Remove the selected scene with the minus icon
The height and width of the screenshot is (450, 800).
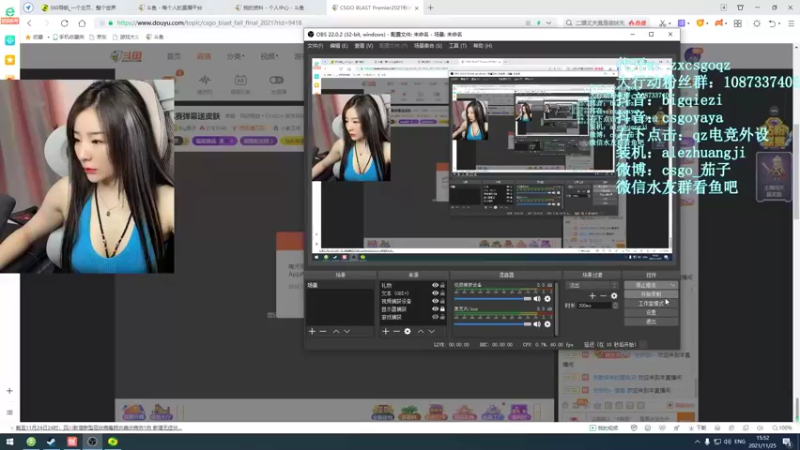pyautogui.click(x=323, y=332)
